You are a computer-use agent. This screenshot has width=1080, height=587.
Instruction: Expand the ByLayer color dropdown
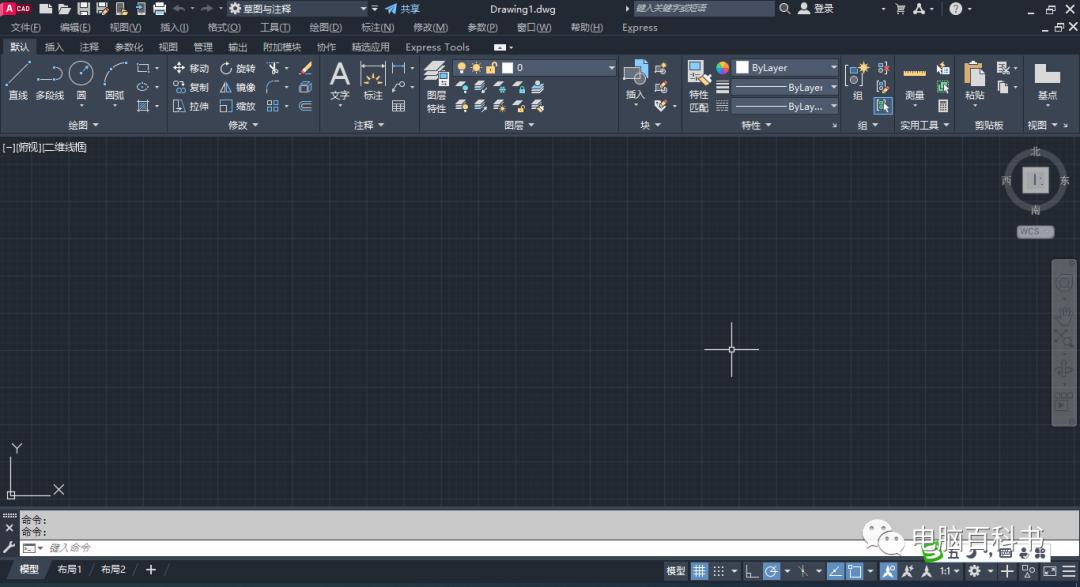[786, 68]
